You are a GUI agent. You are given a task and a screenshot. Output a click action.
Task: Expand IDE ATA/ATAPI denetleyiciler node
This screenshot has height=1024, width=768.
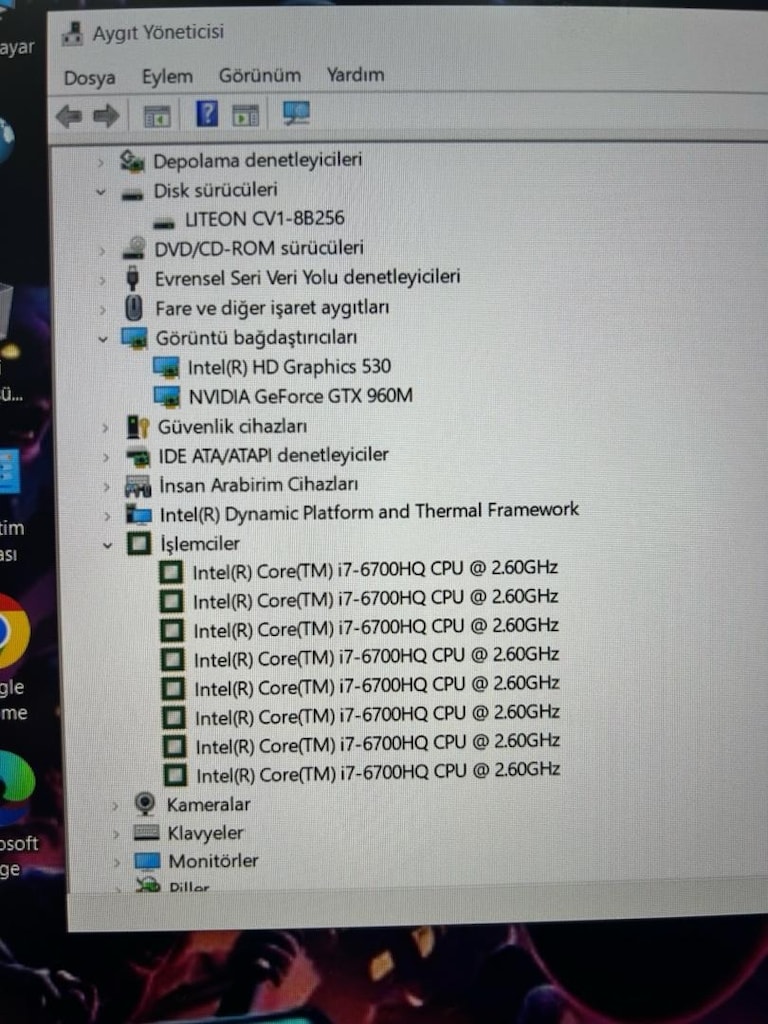(106, 457)
